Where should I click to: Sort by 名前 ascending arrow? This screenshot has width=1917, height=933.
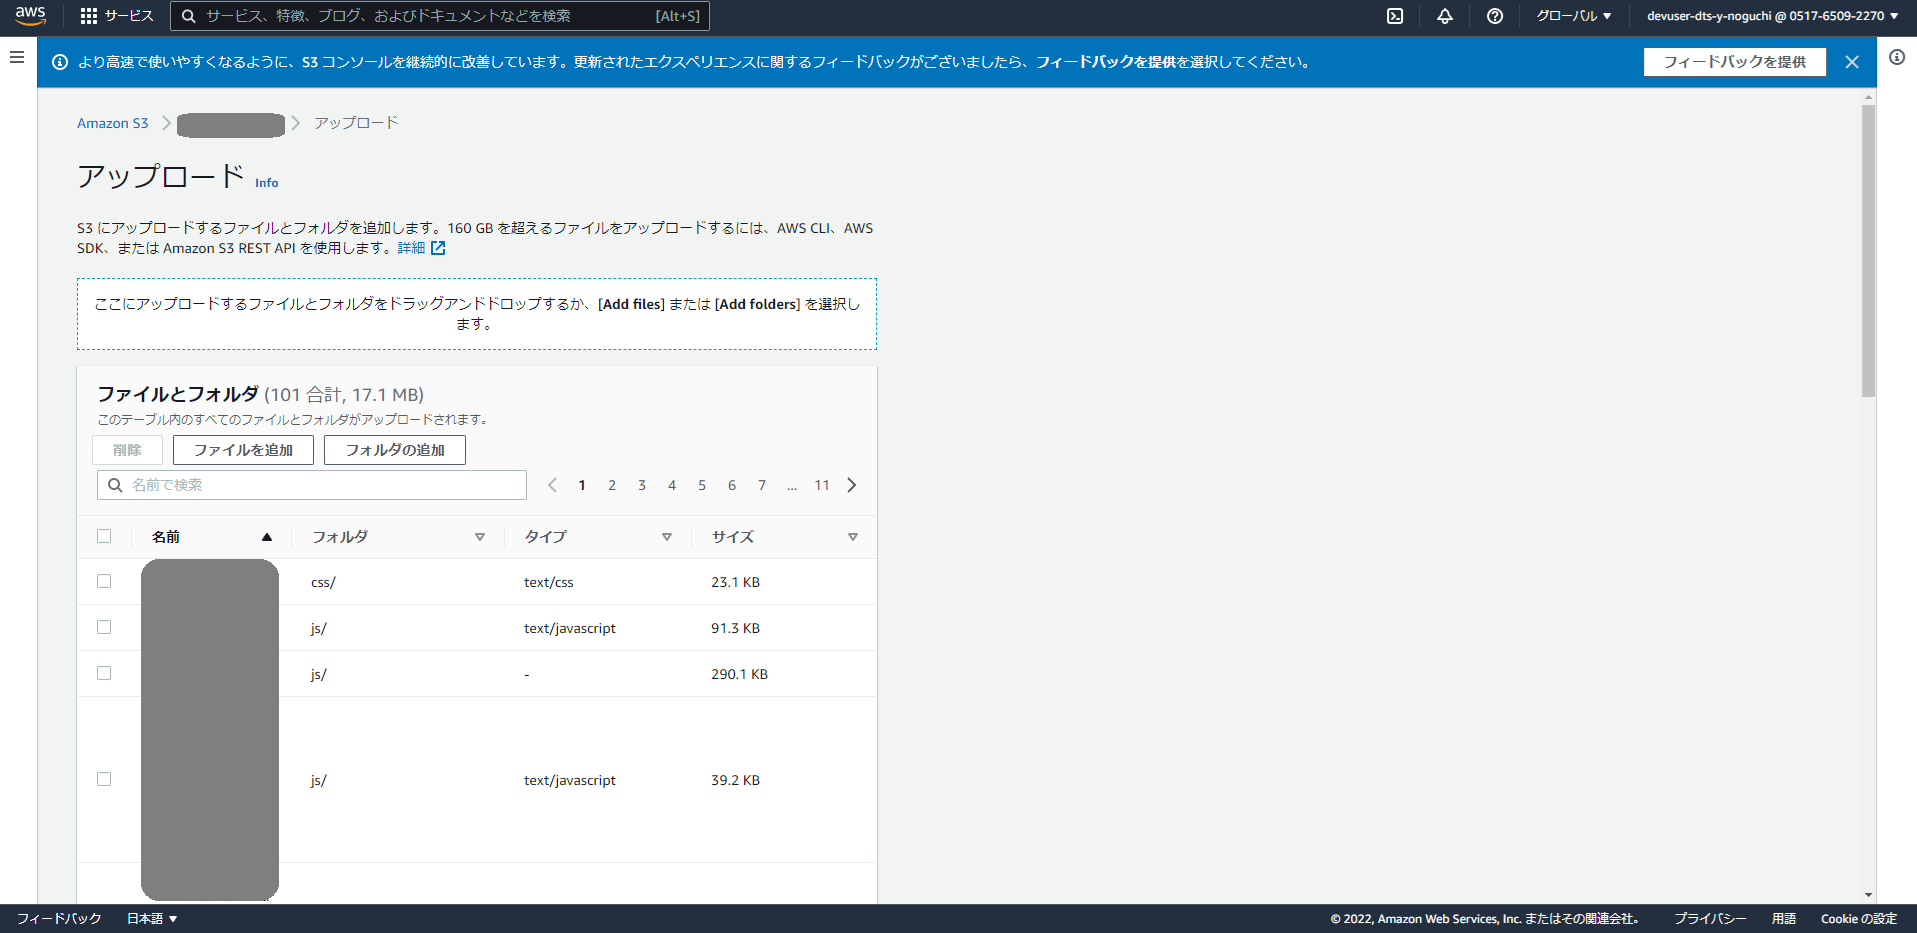[x=267, y=537]
